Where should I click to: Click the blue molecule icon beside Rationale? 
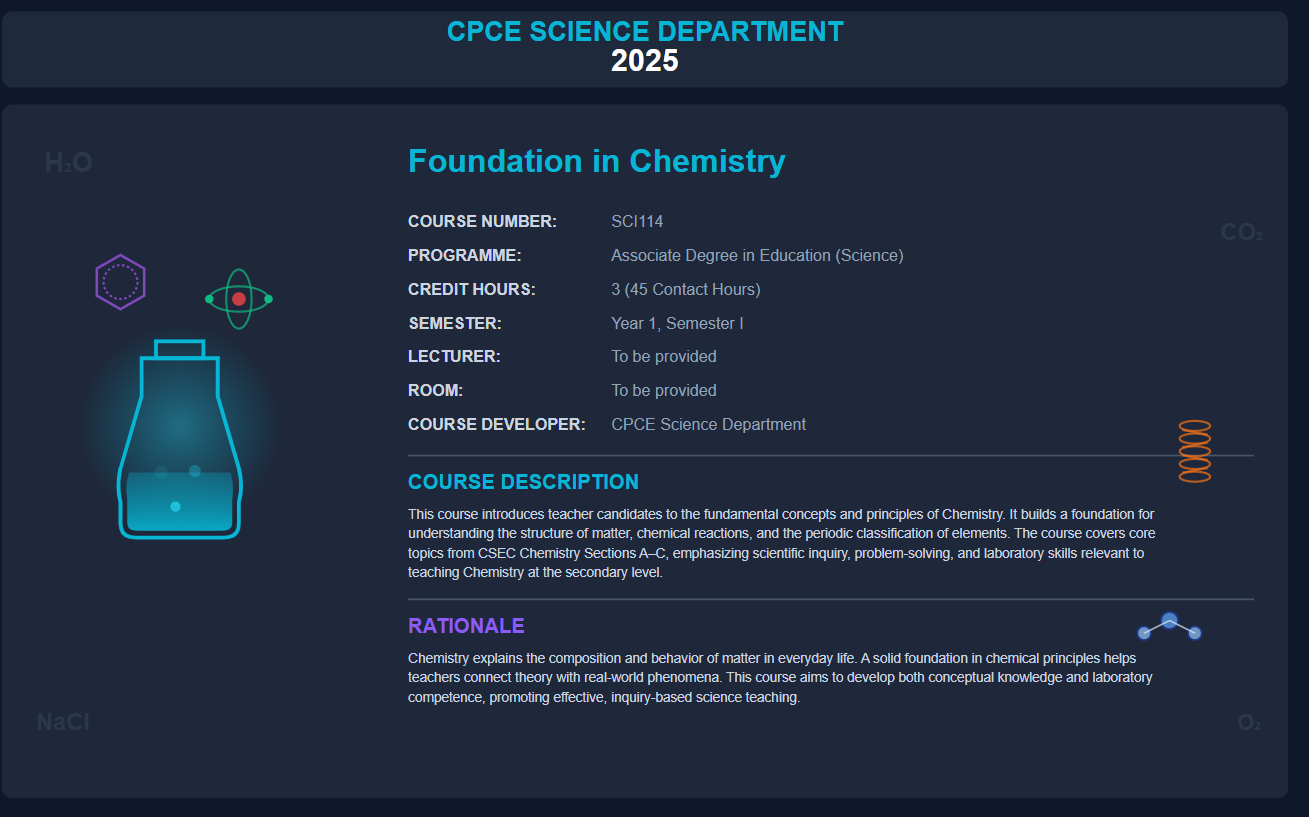1169,627
